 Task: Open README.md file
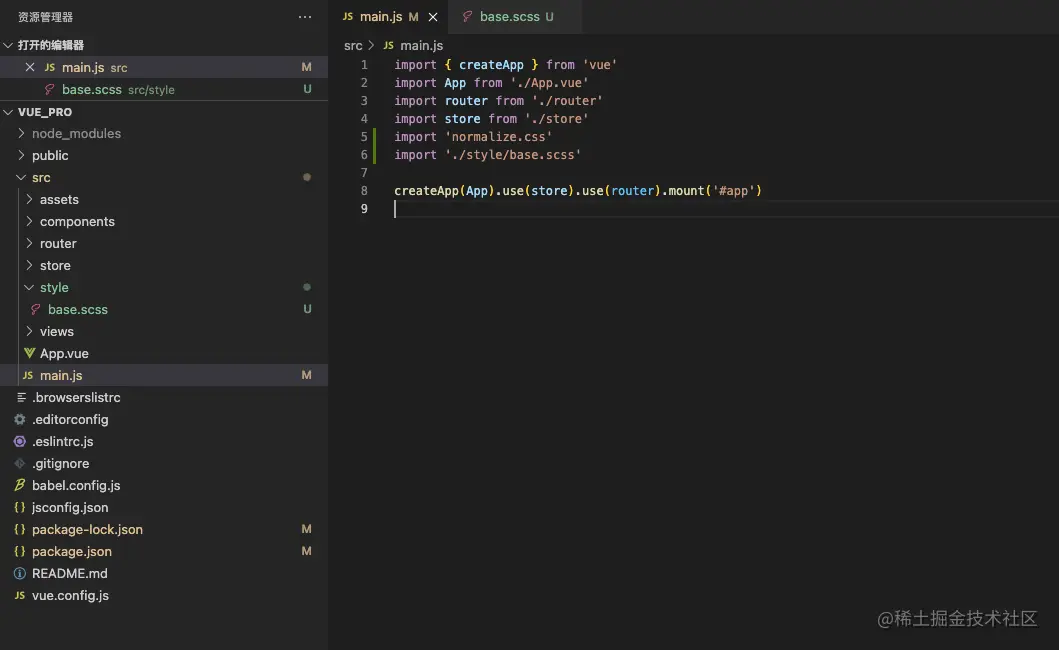pos(164,574)
